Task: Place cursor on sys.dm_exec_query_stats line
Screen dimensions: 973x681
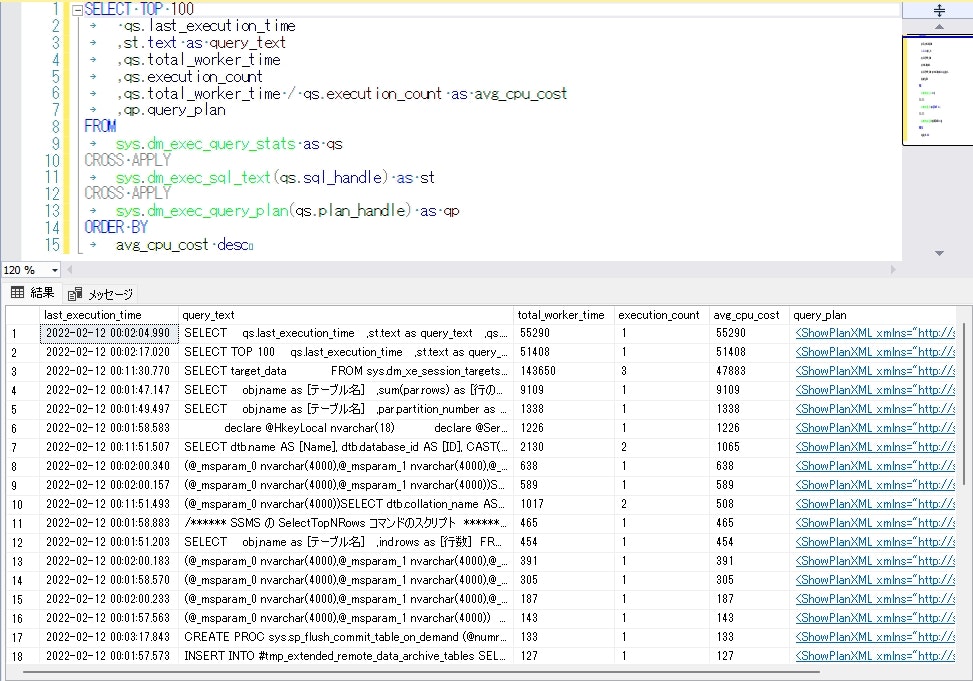Action: pos(228,143)
